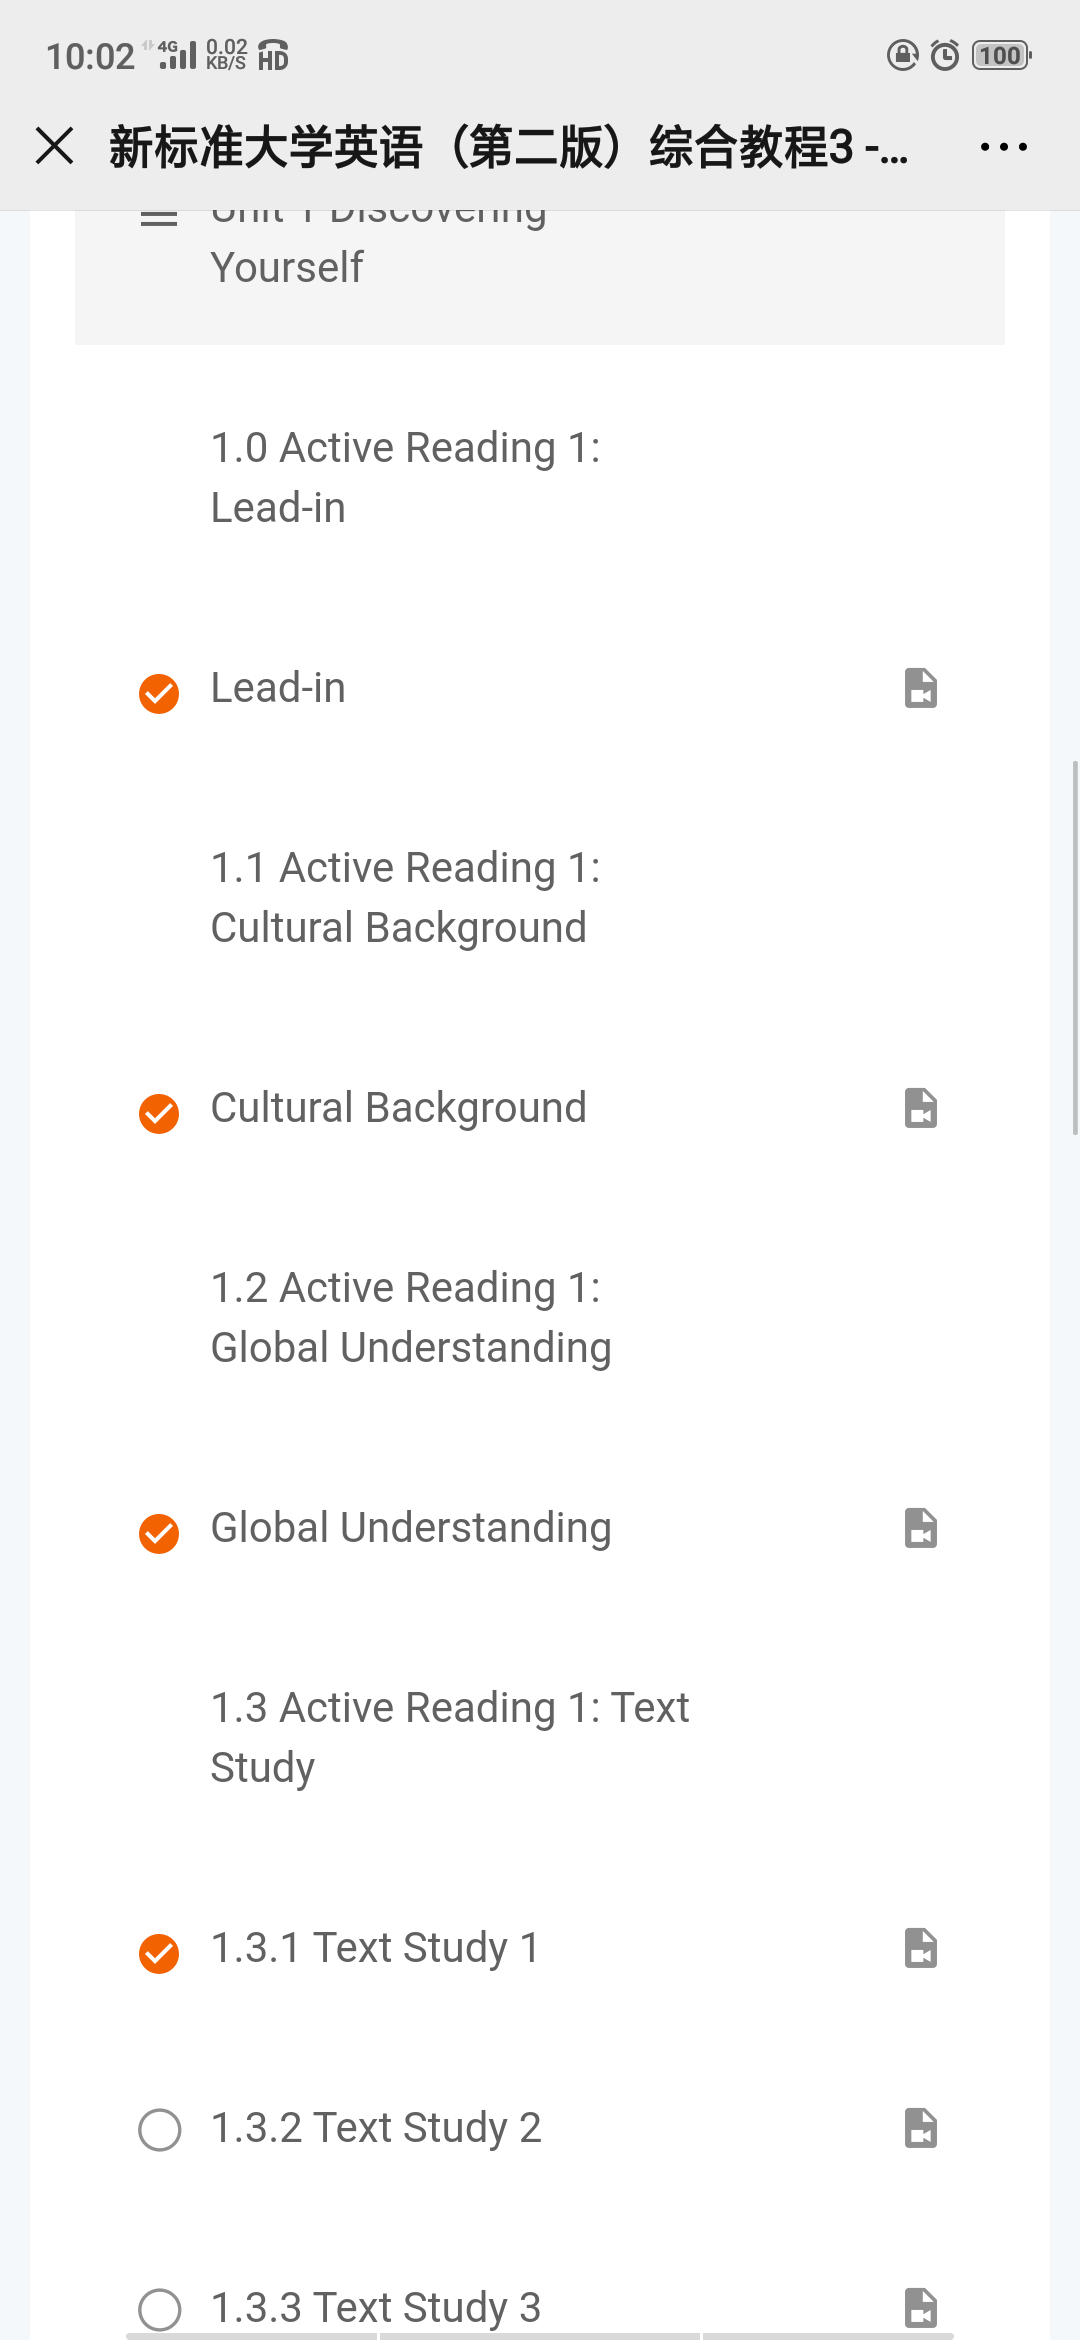The image size is (1080, 2340).
Task: Open the 1.3.1 Text Study 1 lesson
Action: click(375, 1948)
